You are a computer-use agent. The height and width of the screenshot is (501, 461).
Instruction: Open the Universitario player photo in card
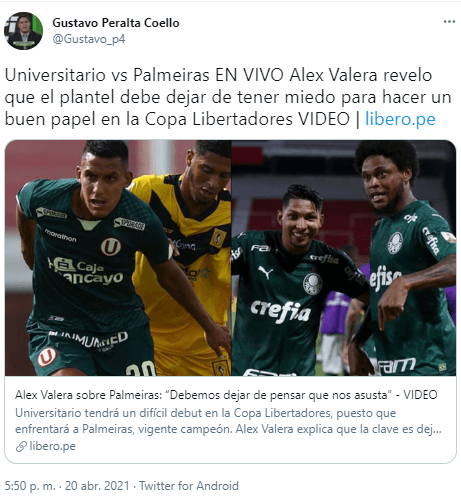coord(118,258)
